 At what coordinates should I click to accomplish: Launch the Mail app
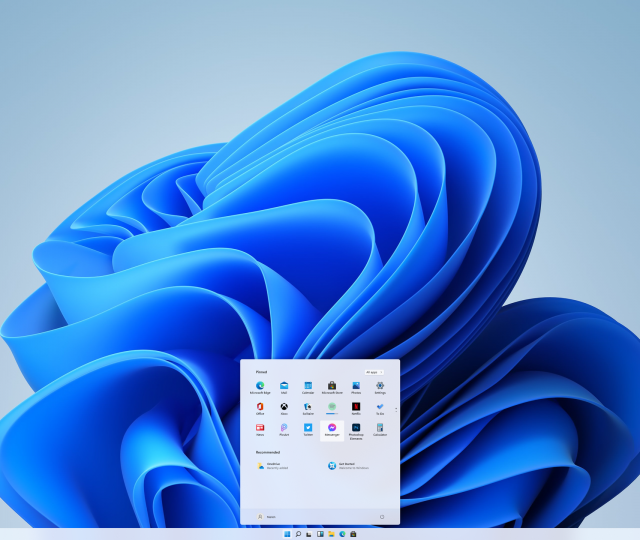284,386
